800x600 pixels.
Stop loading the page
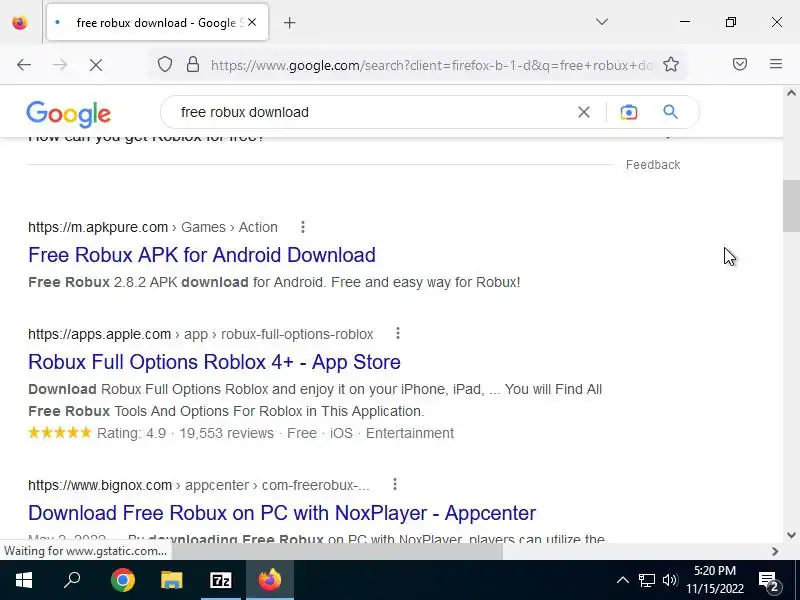(x=95, y=65)
